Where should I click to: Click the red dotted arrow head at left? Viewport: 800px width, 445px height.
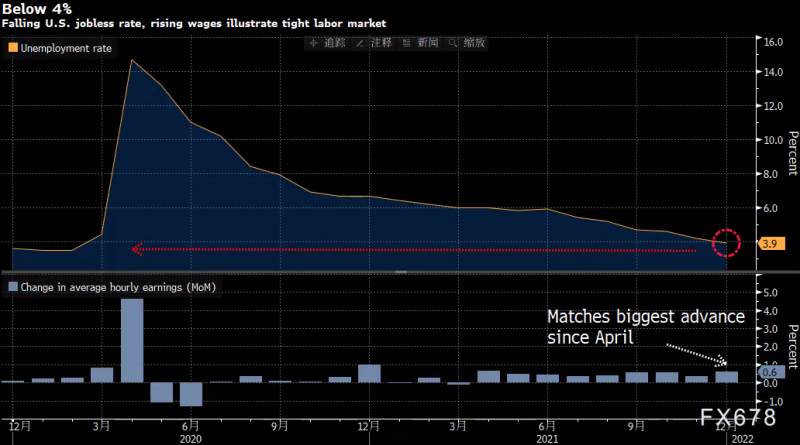pos(135,249)
